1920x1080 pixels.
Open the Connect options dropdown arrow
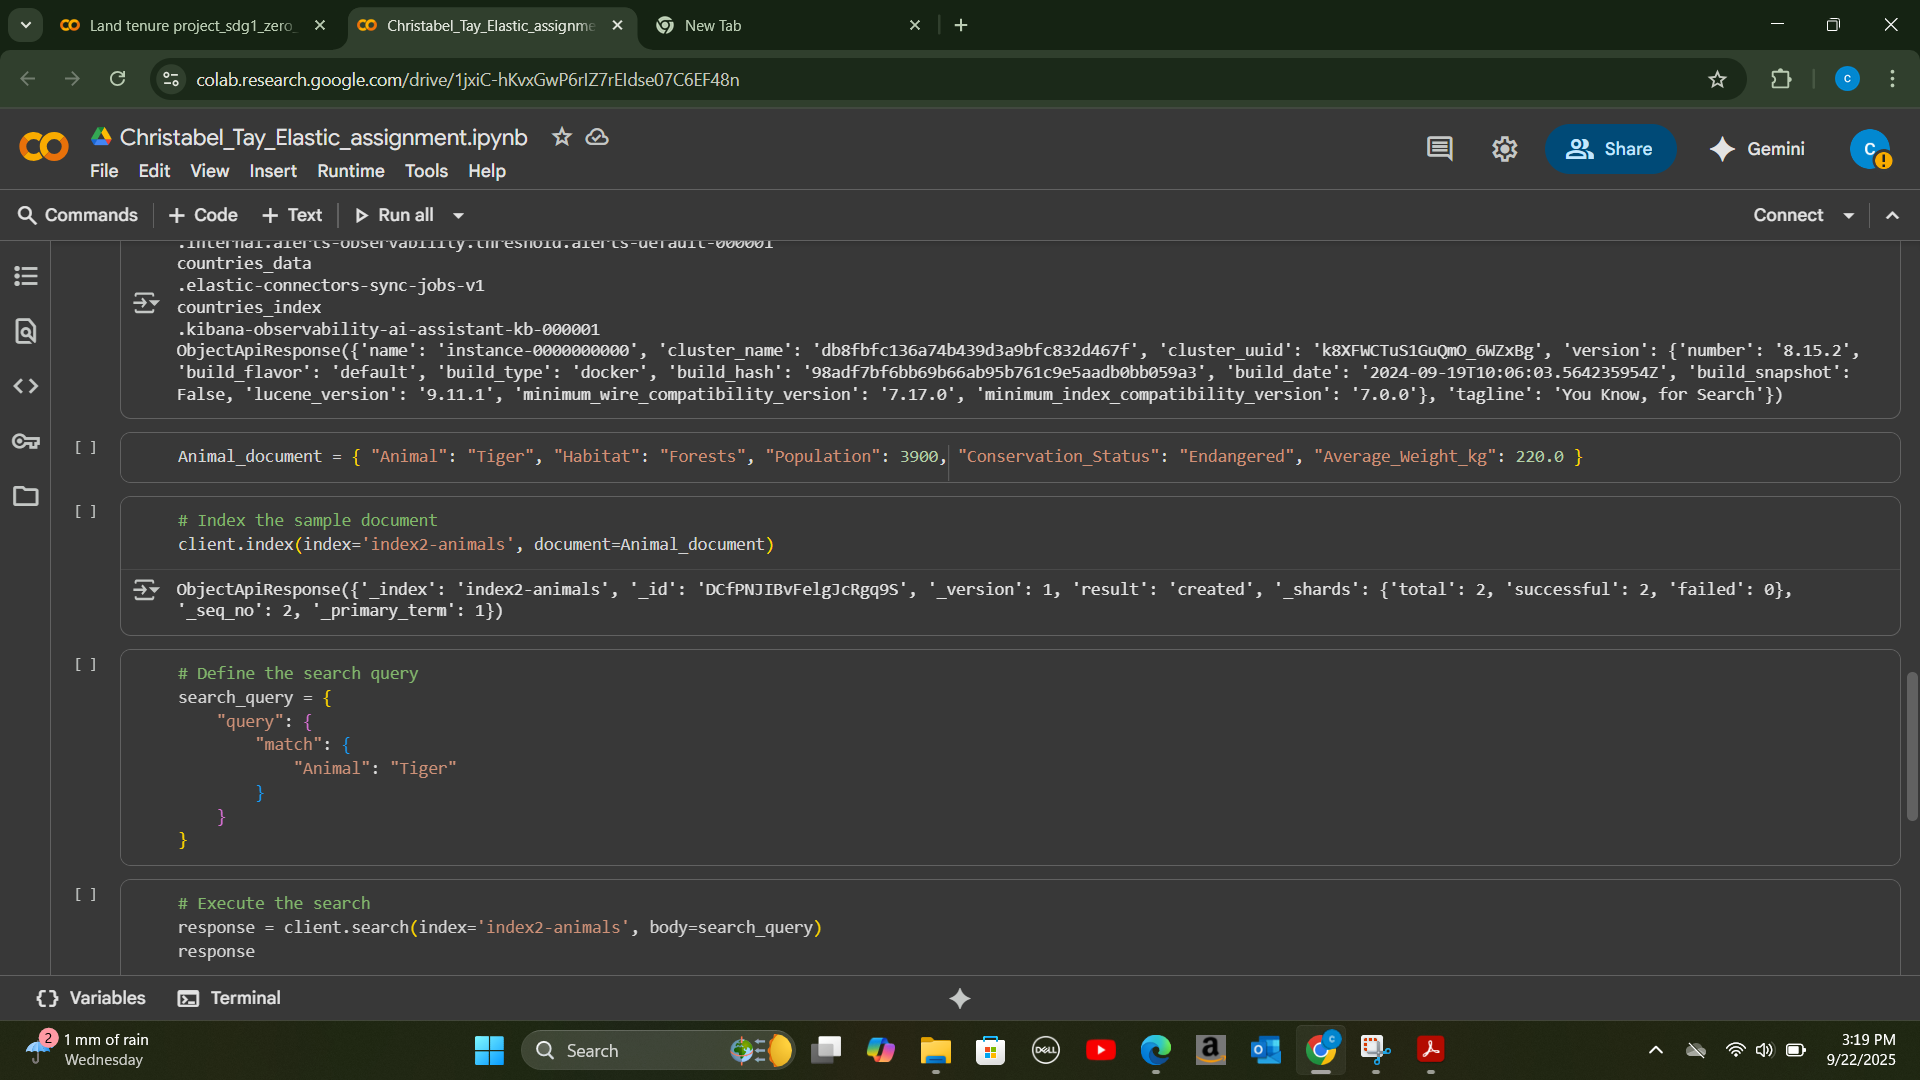(x=1848, y=216)
